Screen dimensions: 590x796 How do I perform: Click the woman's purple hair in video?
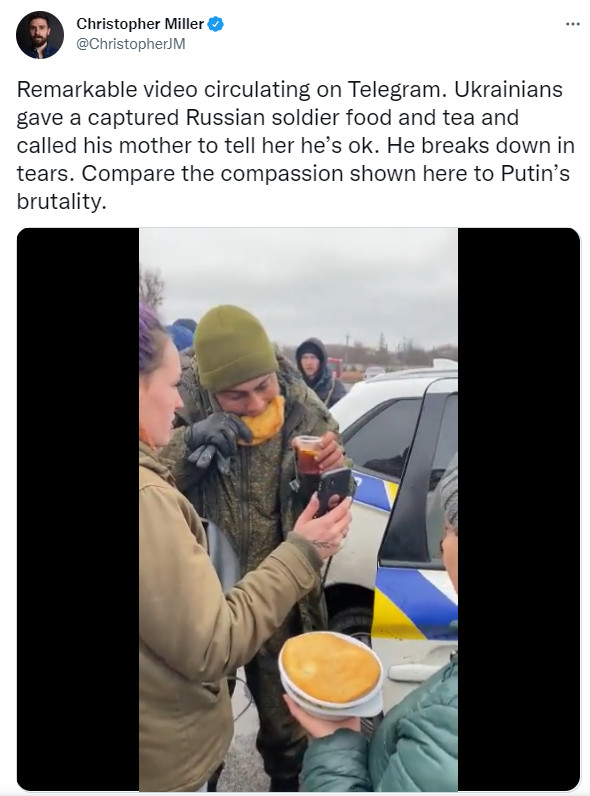[150, 340]
